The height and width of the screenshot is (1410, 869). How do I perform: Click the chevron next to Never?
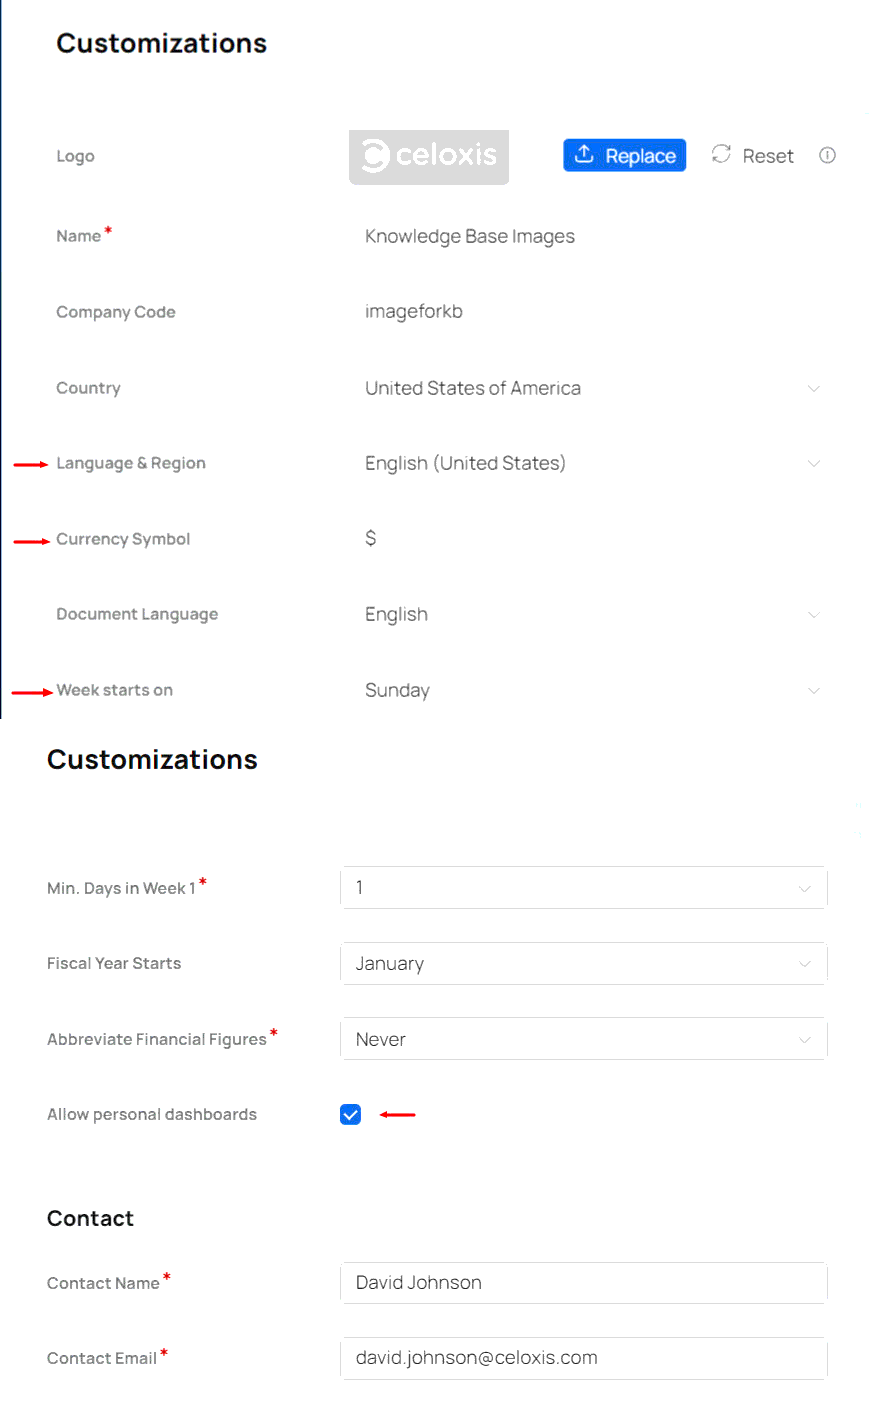[x=804, y=1040]
